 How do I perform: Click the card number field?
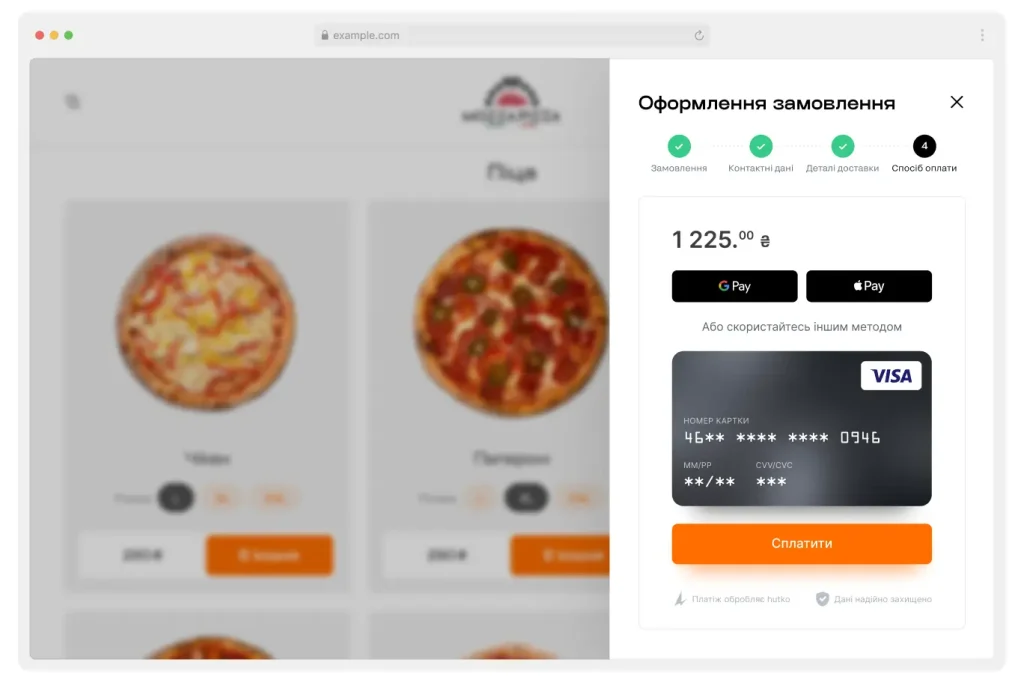(782, 437)
